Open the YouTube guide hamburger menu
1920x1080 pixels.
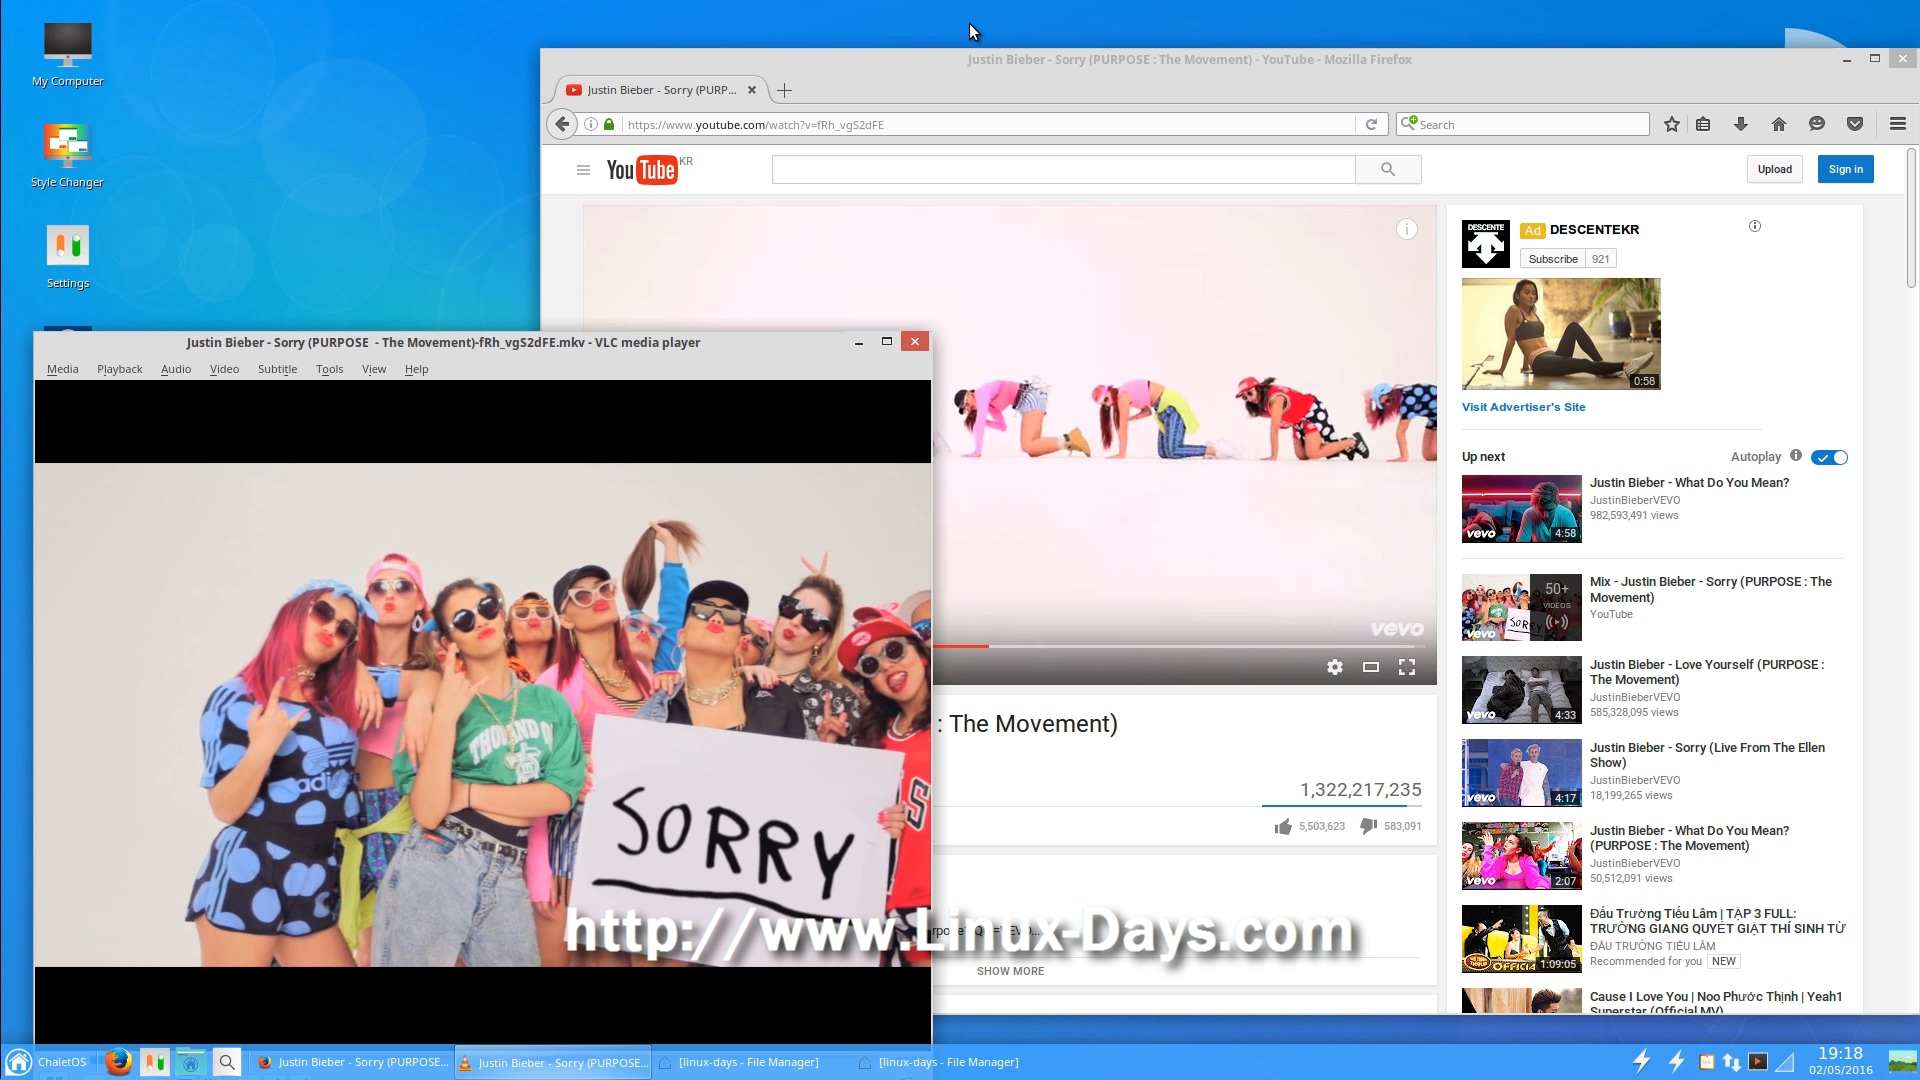(583, 170)
